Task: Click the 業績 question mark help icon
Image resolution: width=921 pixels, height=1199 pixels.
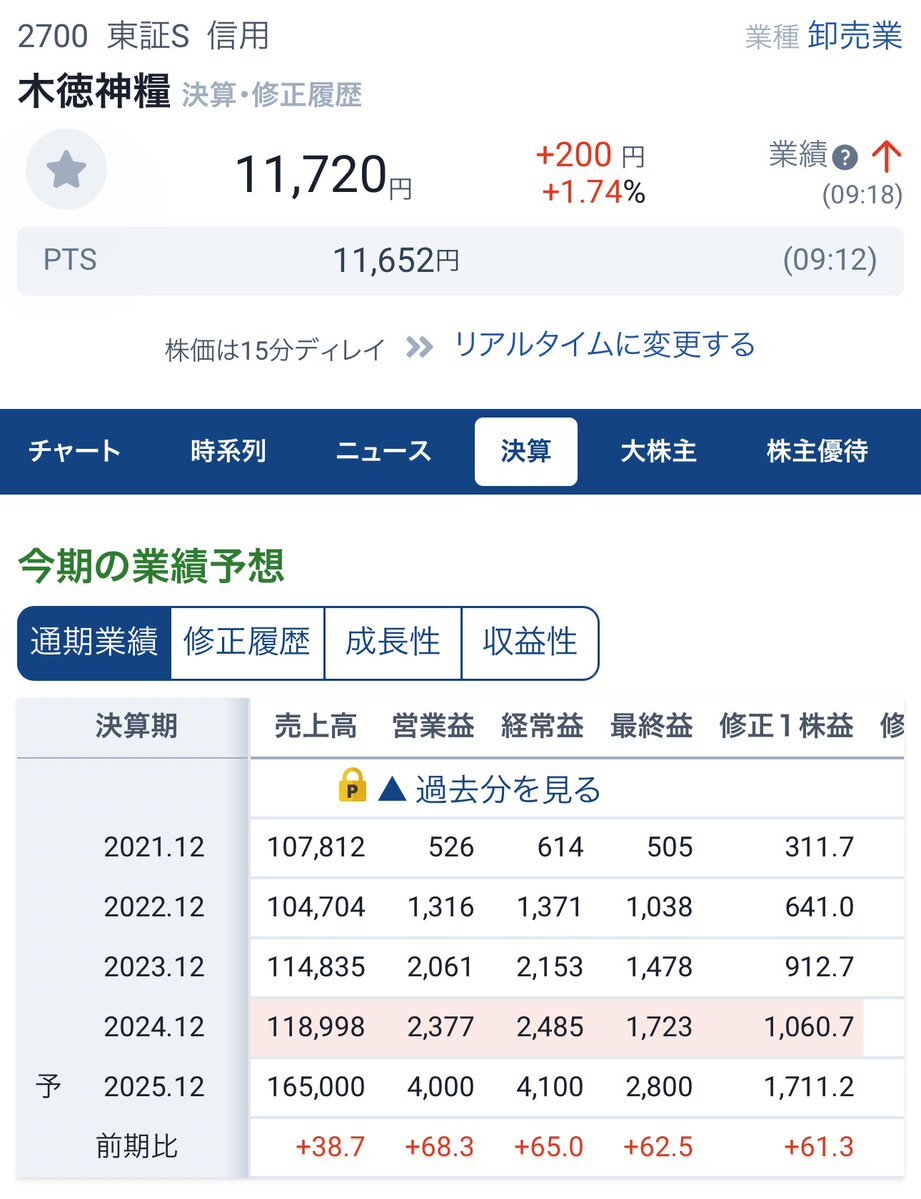Action: [845, 158]
